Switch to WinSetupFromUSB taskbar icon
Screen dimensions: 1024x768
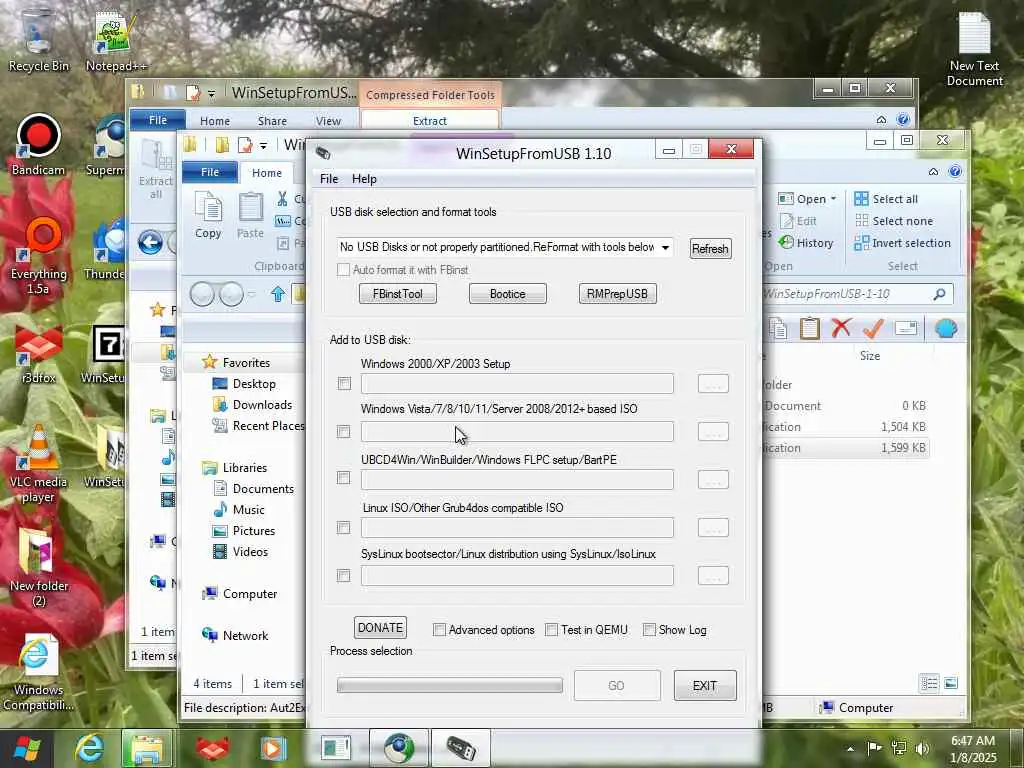tap(460, 748)
